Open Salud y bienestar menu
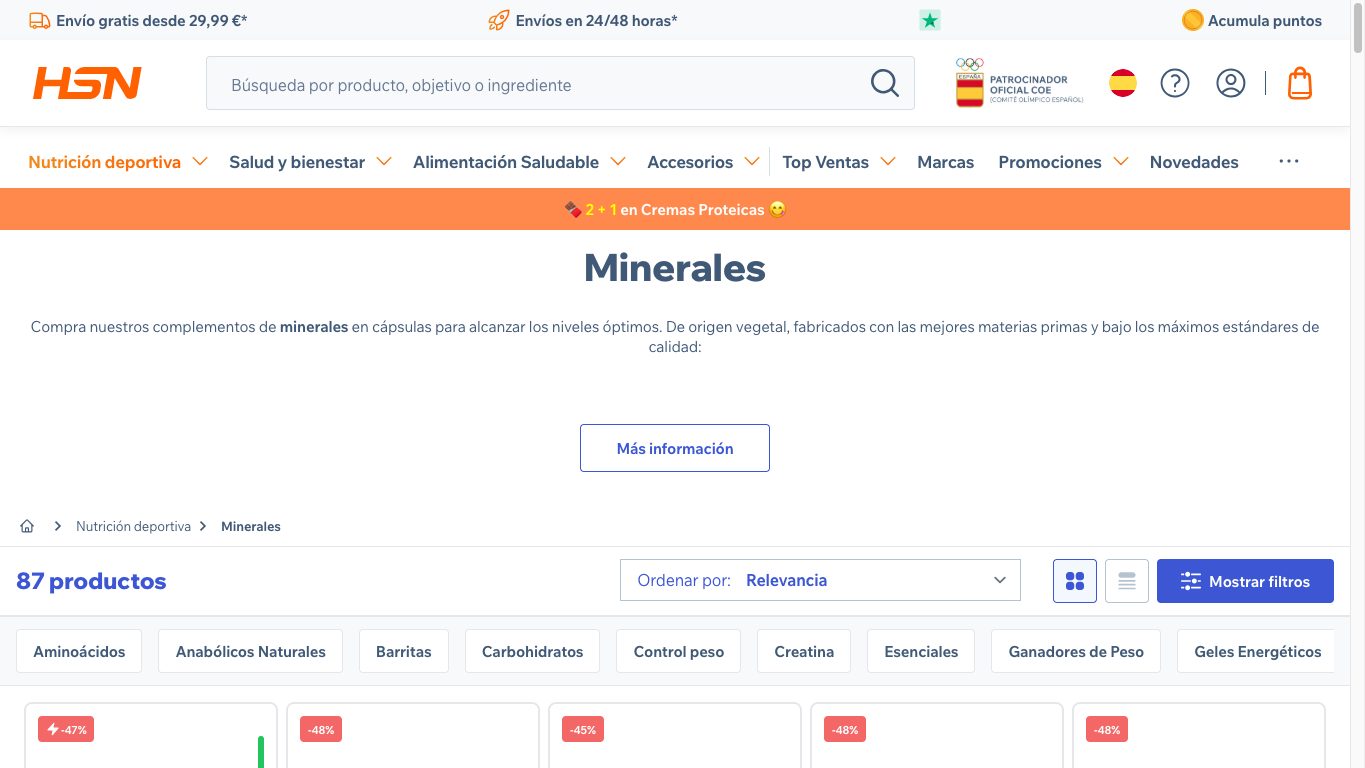Viewport: 1365px width, 768px height. [297, 162]
